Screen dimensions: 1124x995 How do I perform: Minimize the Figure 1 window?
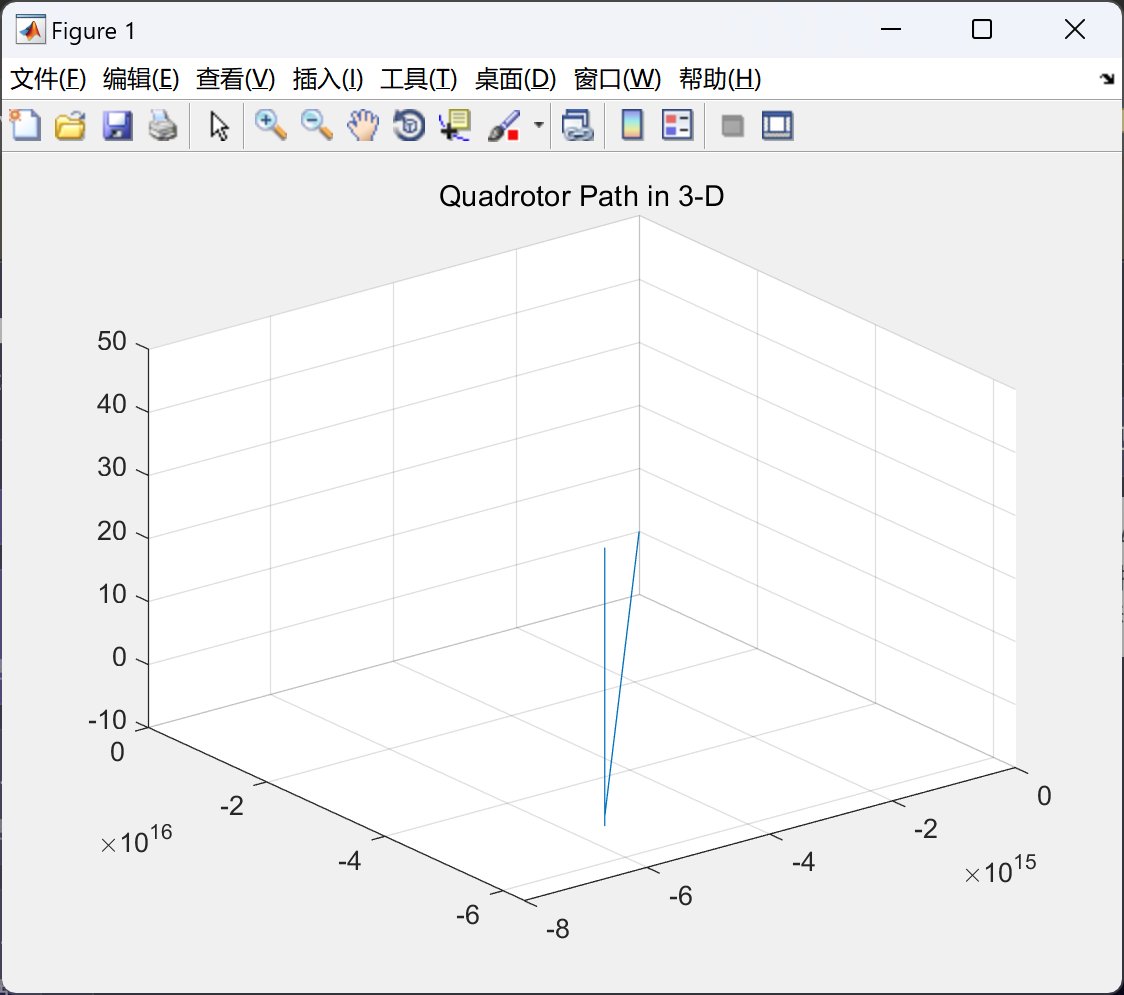890,29
